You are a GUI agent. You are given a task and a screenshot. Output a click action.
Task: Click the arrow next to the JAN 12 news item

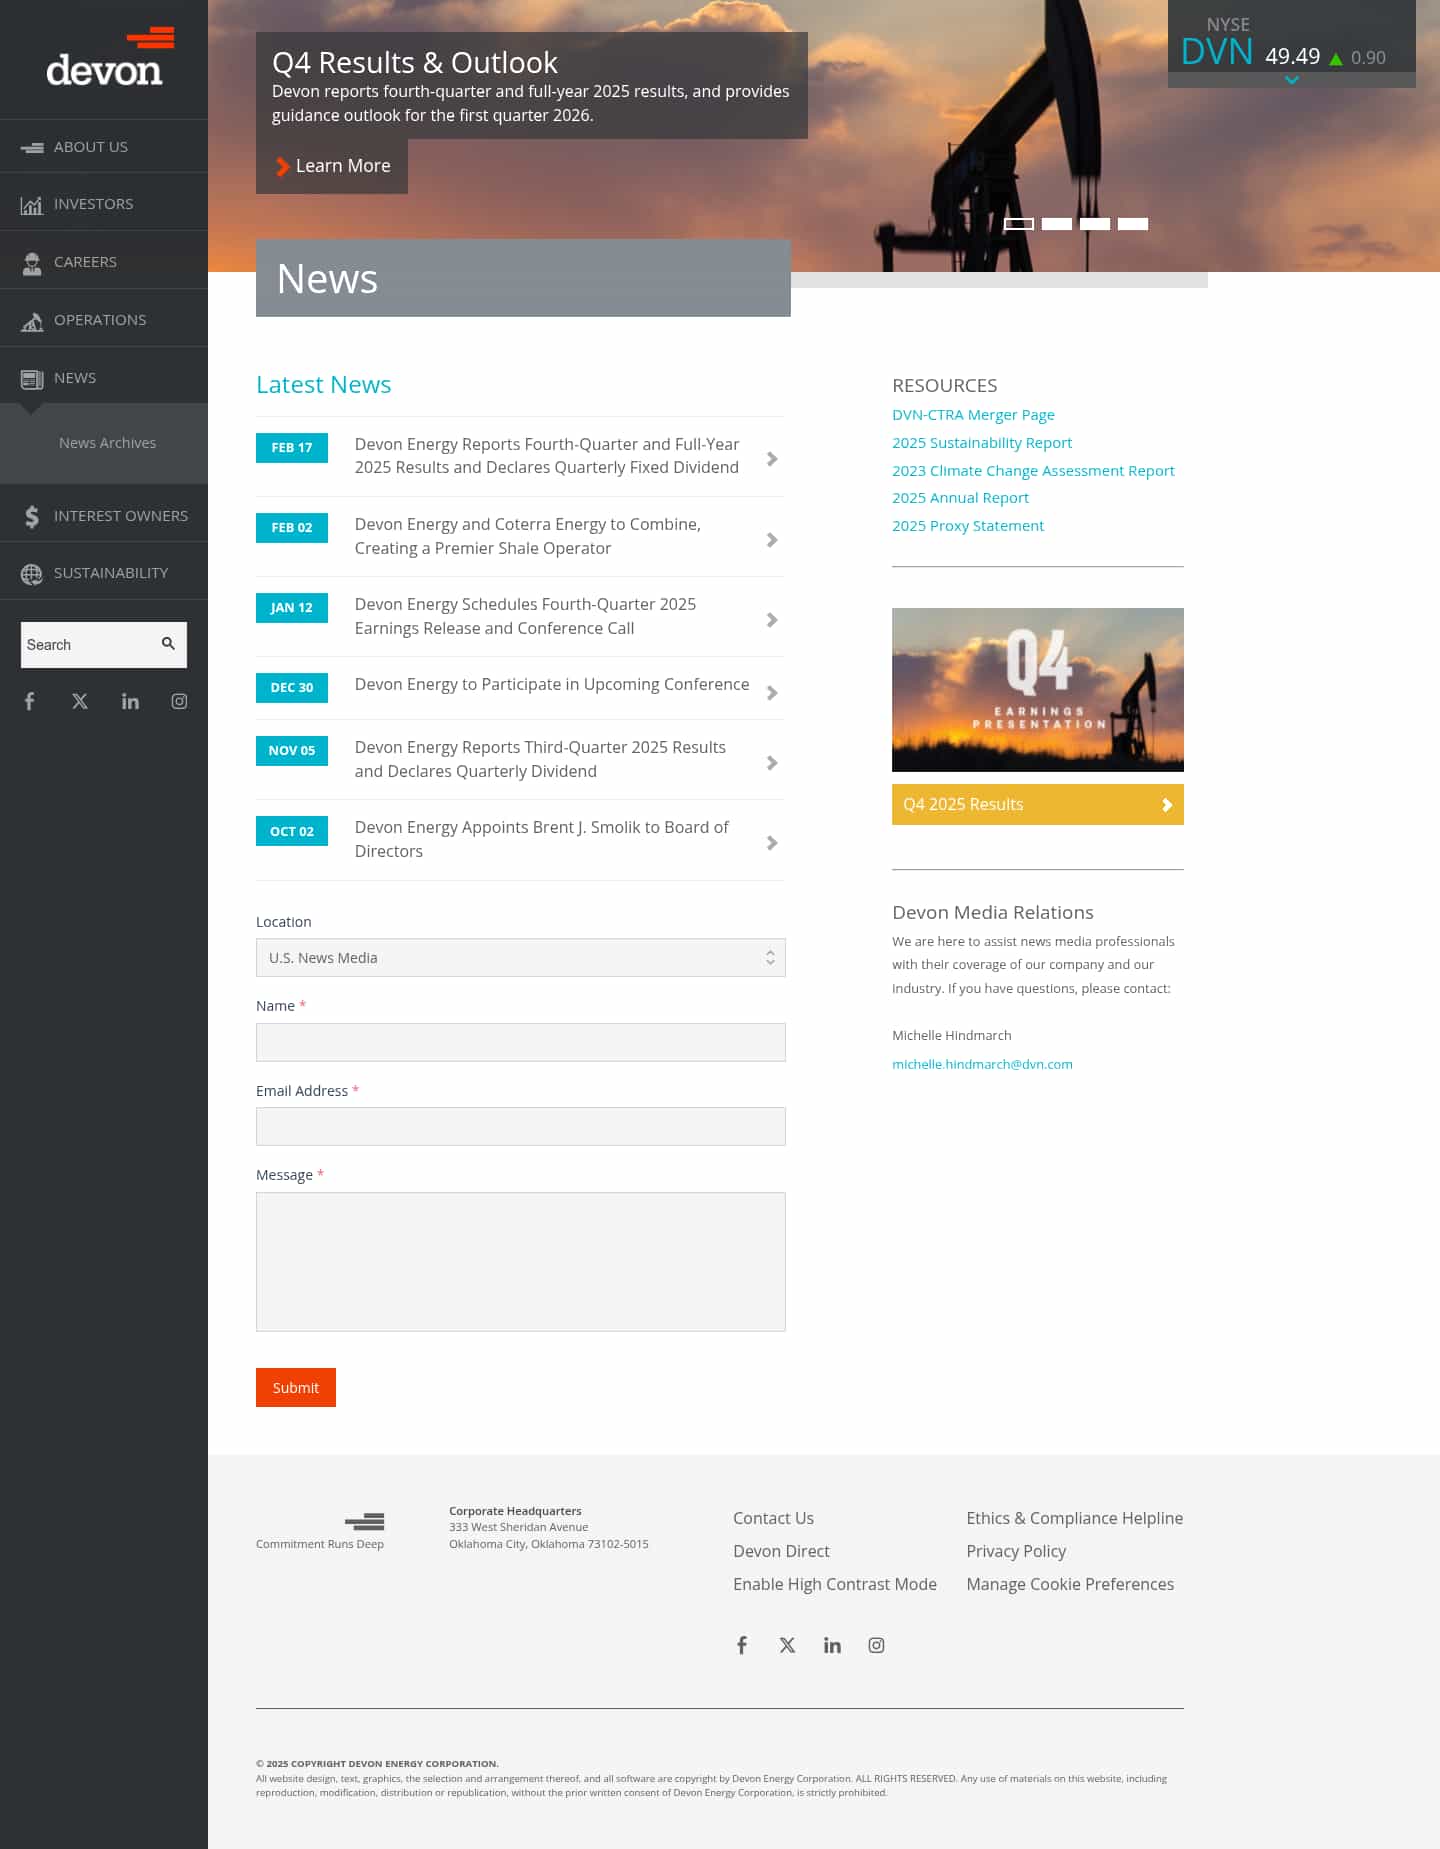[772, 620]
